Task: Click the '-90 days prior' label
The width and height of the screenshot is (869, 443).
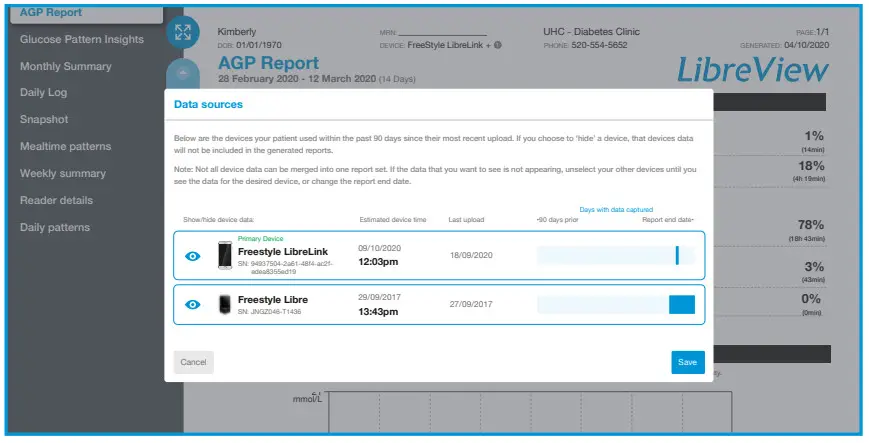Action: (x=558, y=220)
